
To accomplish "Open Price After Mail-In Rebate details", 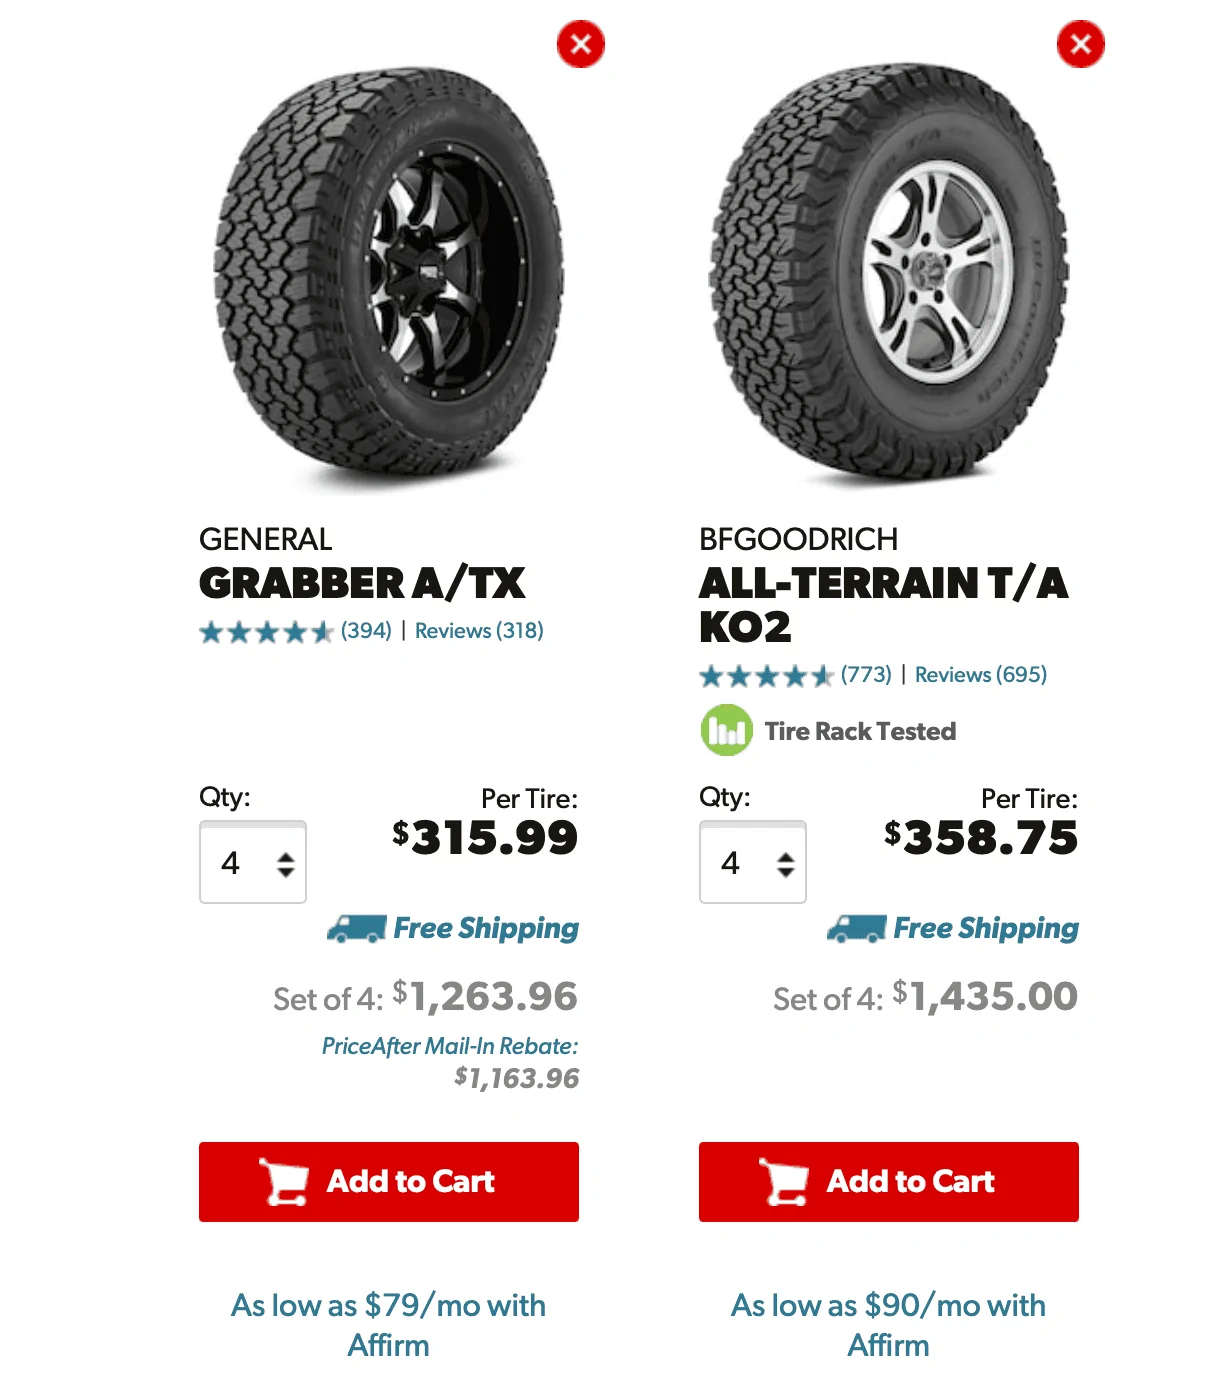I will (x=450, y=1046).
